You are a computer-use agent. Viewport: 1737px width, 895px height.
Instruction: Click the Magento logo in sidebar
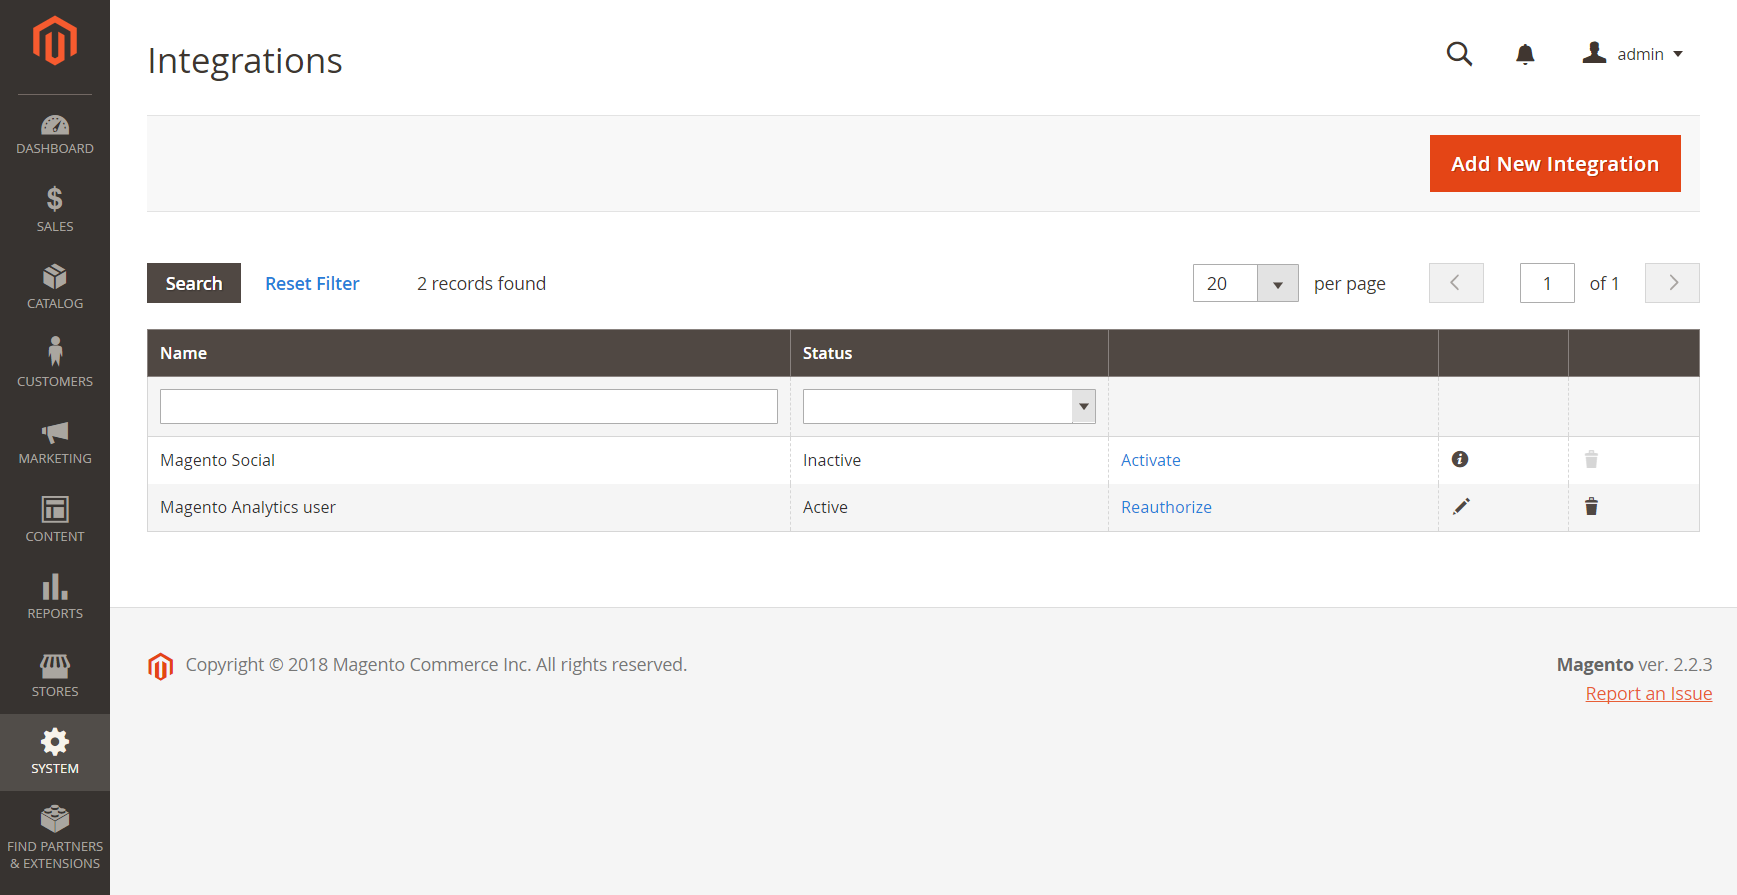pyautogui.click(x=55, y=42)
